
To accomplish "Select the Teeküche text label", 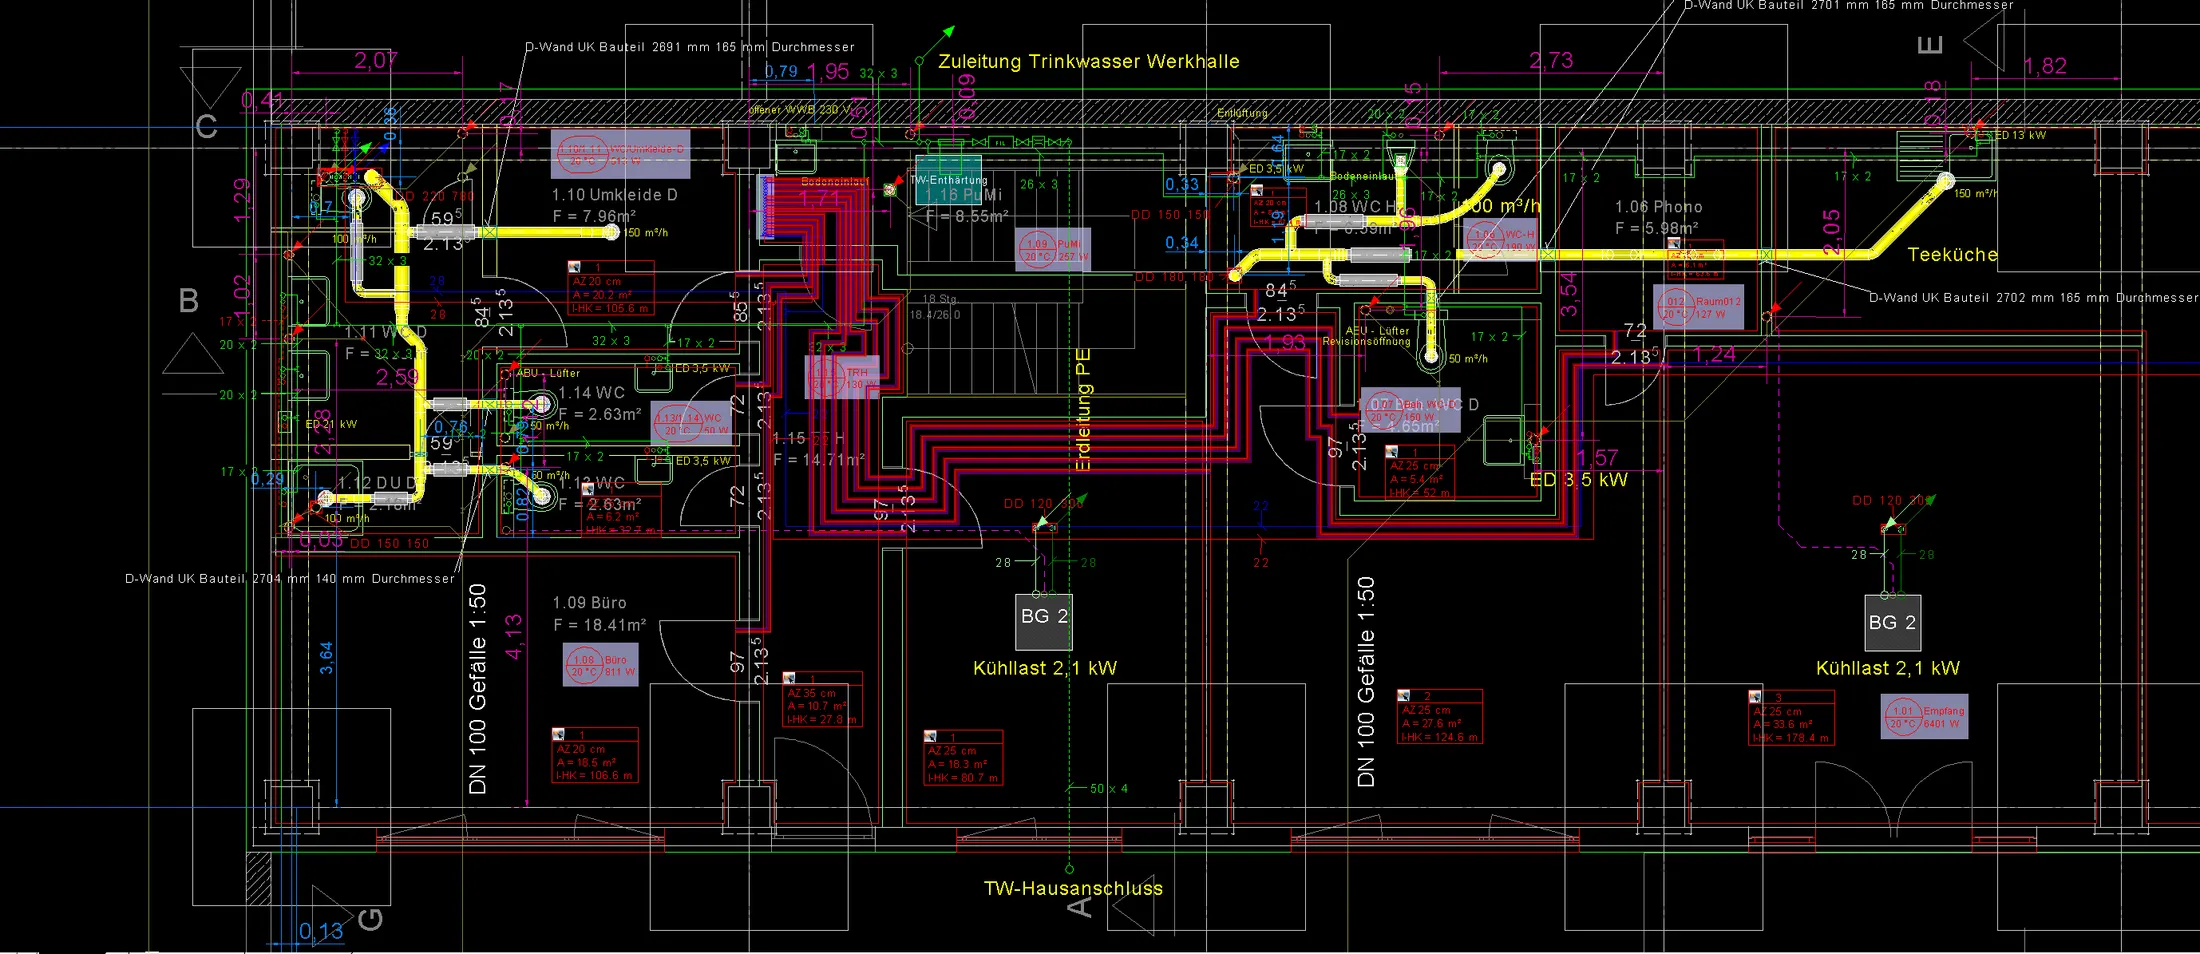I will (x=1952, y=255).
